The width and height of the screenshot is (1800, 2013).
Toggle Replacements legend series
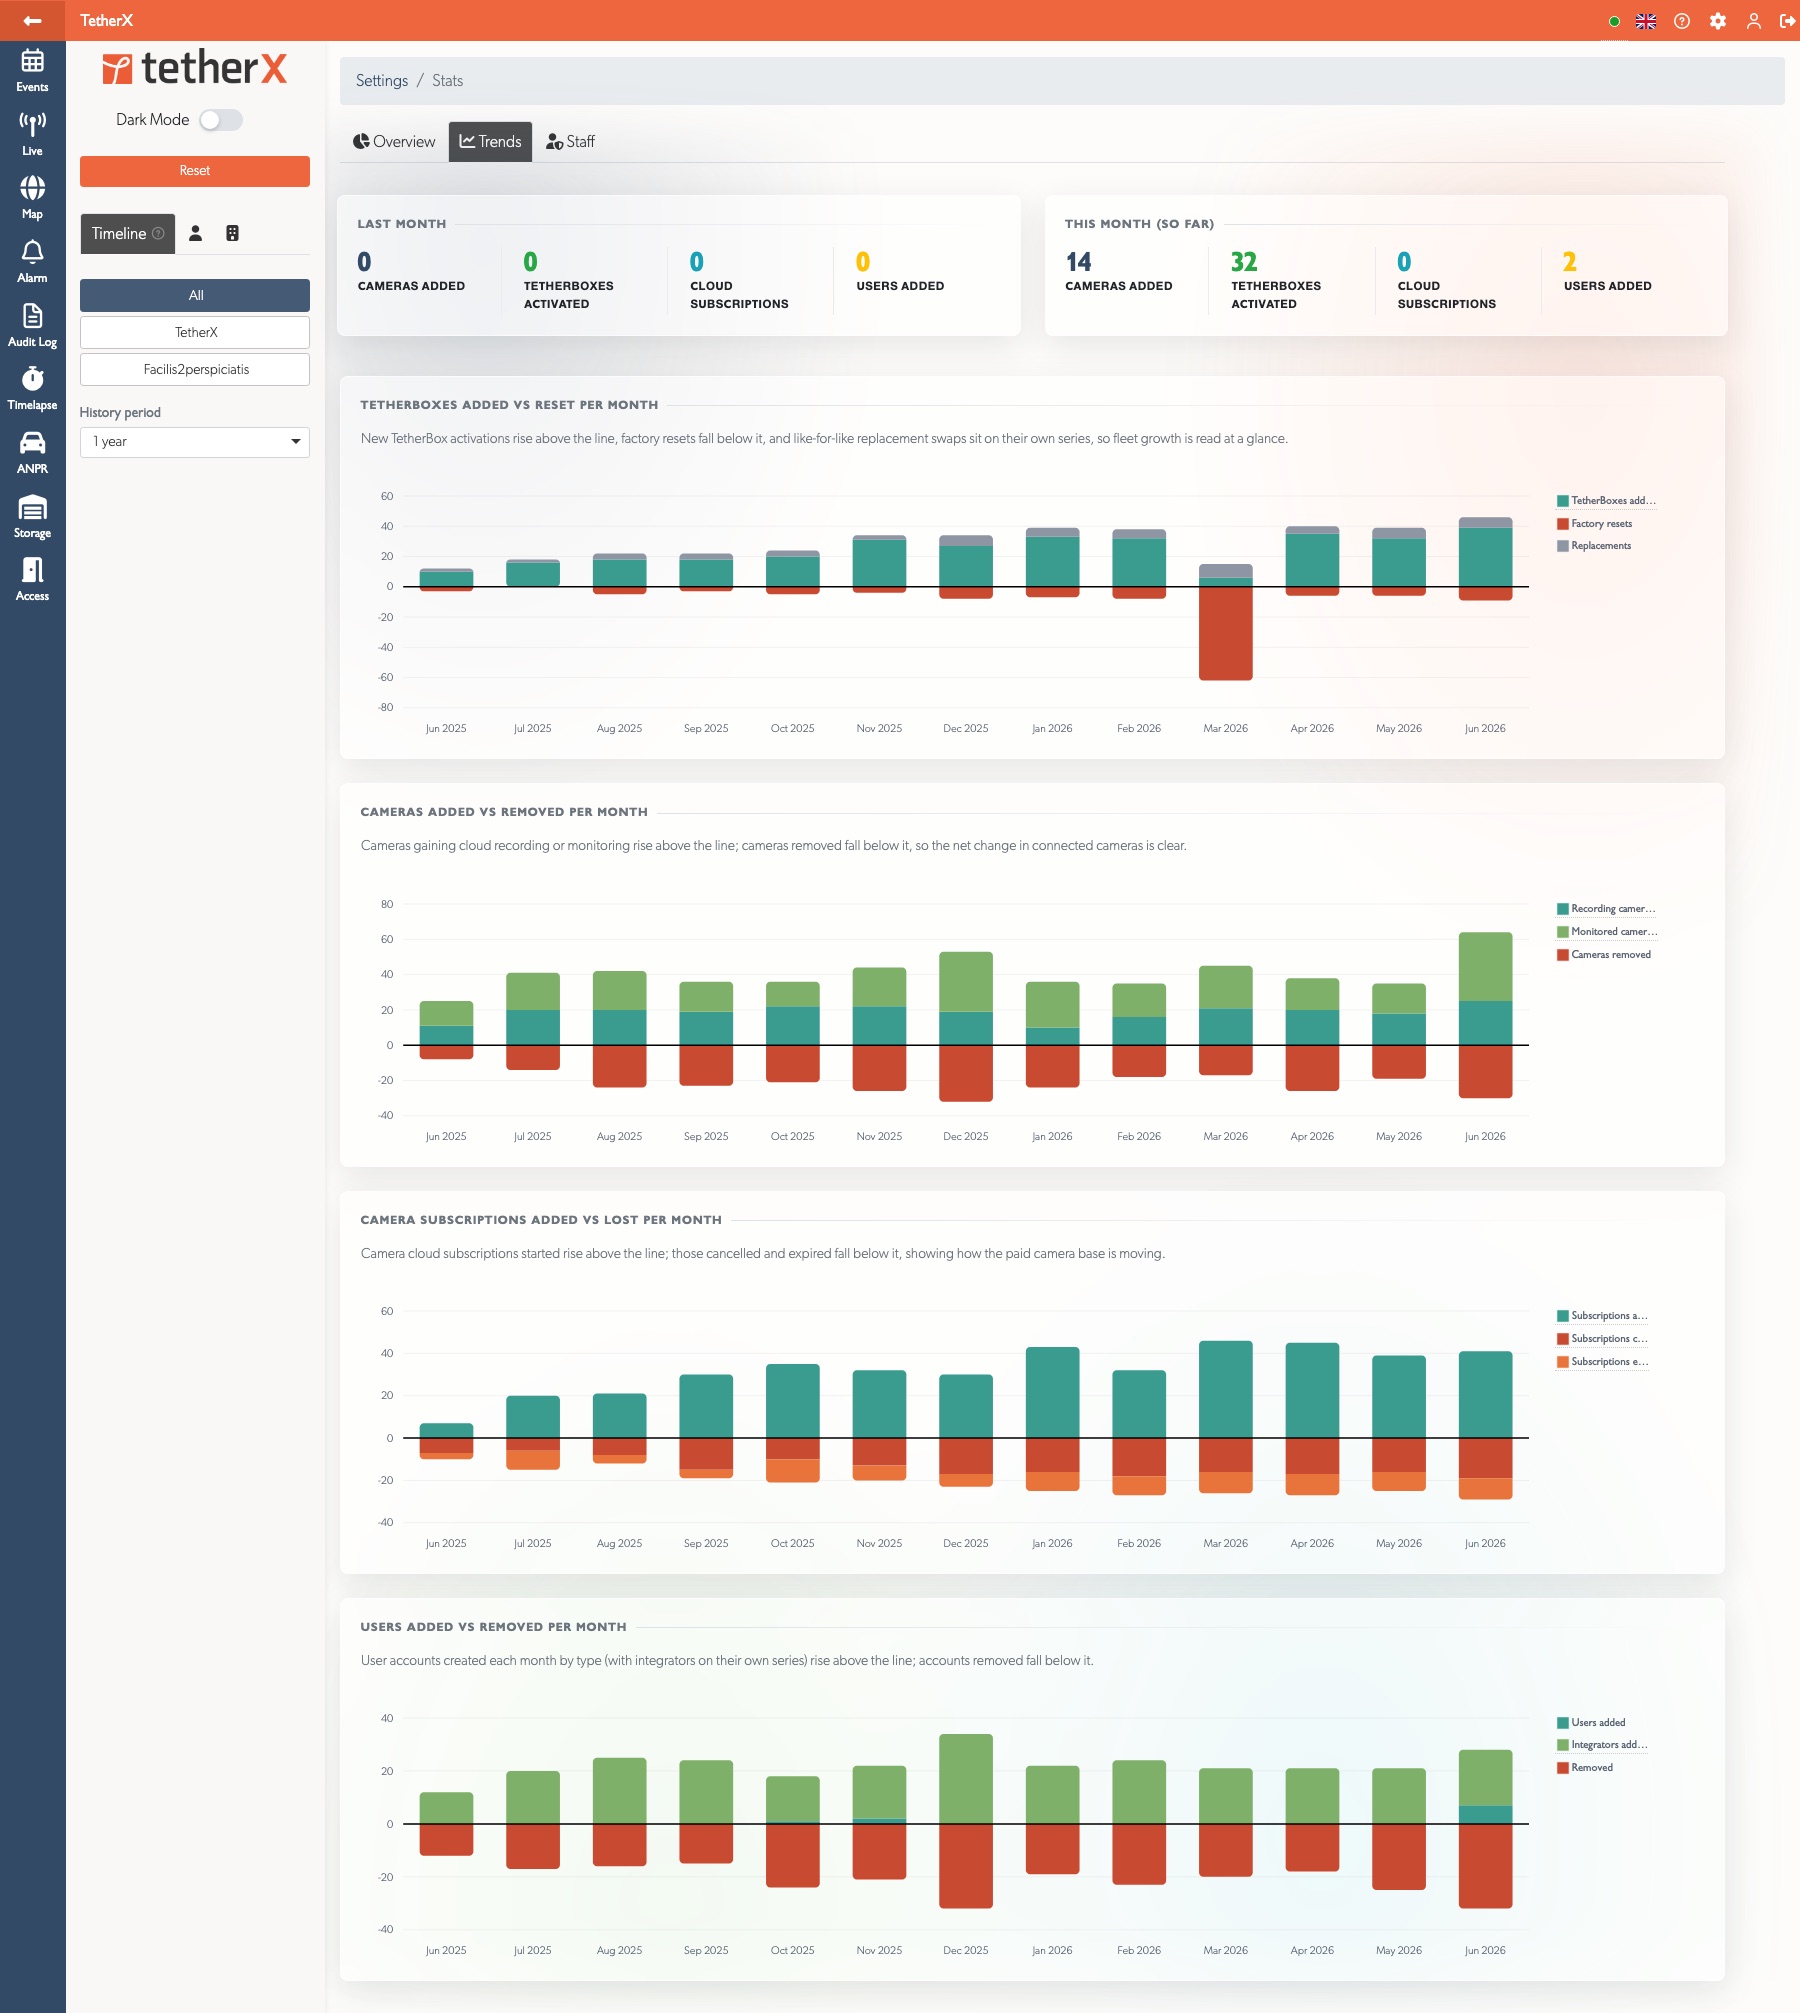(x=1594, y=546)
